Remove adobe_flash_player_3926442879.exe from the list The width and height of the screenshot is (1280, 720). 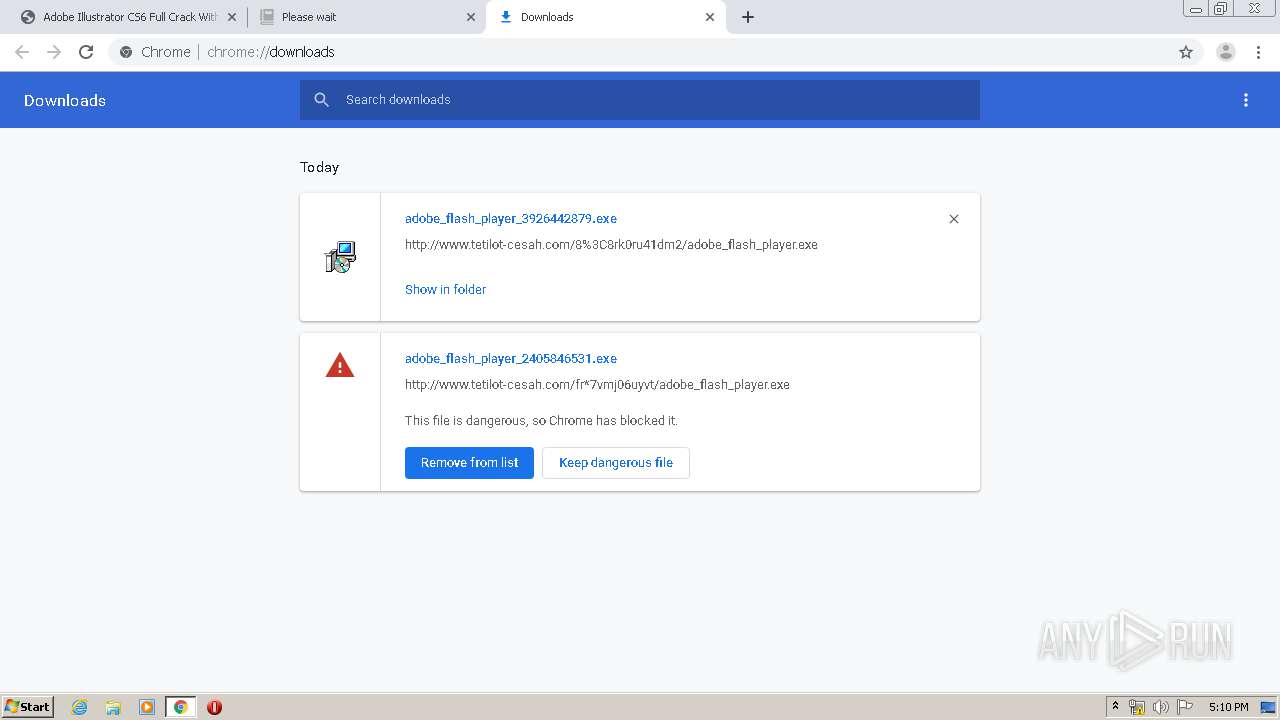click(x=954, y=219)
